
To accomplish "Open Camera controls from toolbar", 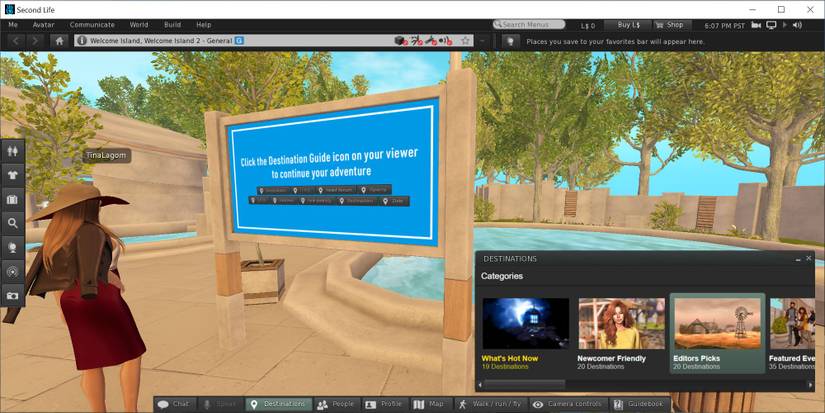I will [569, 404].
